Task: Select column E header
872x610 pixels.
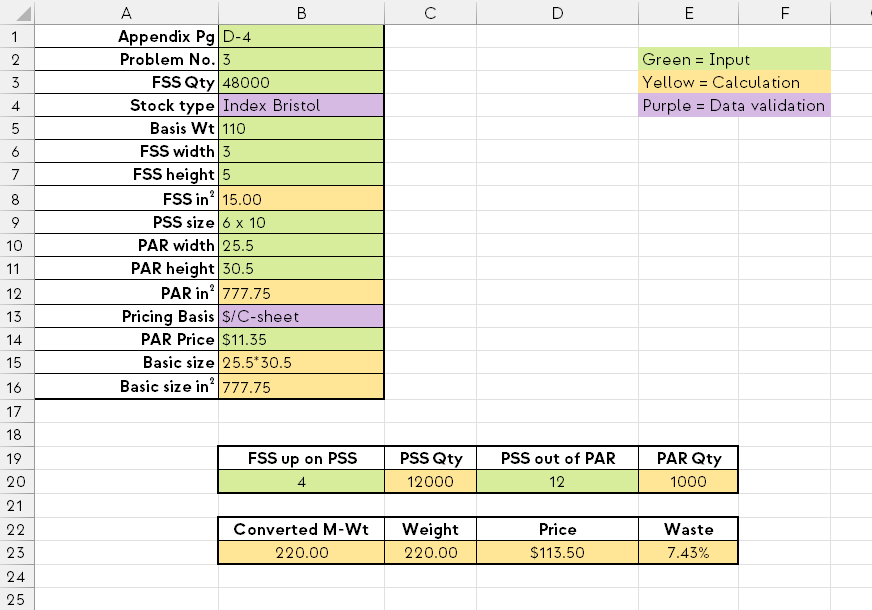Action: pyautogui.click(x=688, y=12)
